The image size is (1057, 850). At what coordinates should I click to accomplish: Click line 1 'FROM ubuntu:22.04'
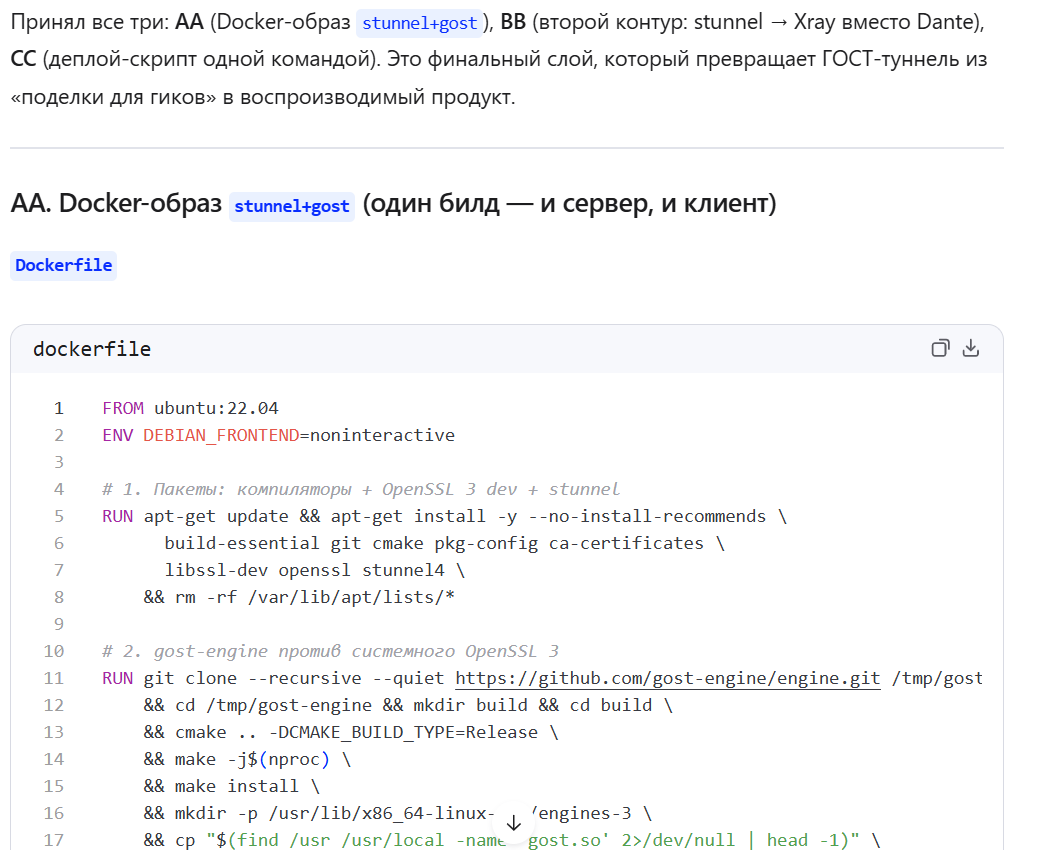pyautogui.click(x=190, y=408)
